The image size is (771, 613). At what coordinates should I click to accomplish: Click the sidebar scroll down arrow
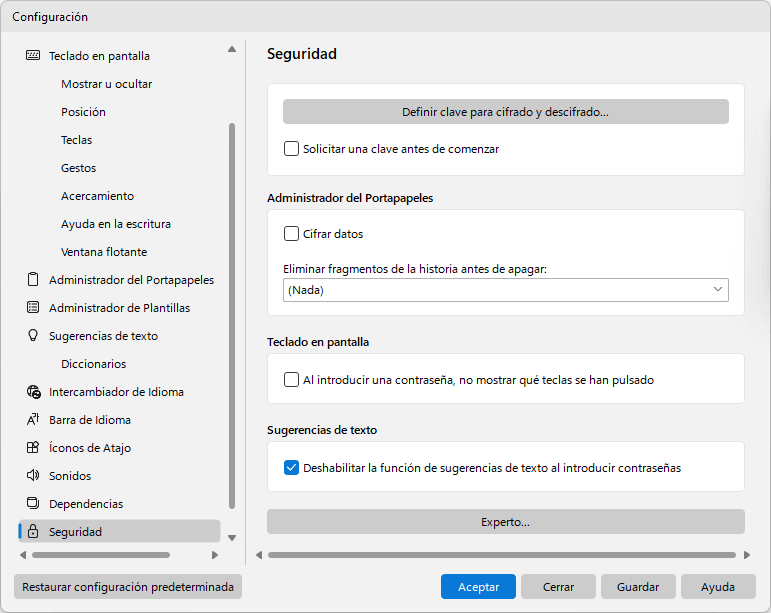(232, 538)
